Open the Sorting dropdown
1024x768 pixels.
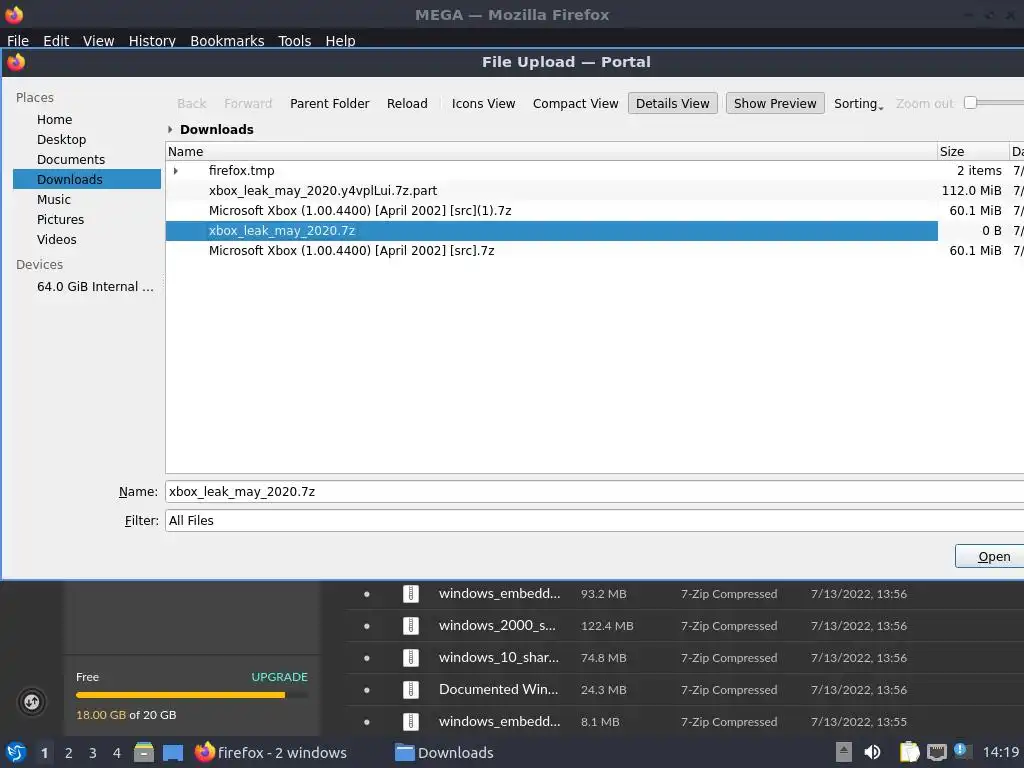point(858,103)
